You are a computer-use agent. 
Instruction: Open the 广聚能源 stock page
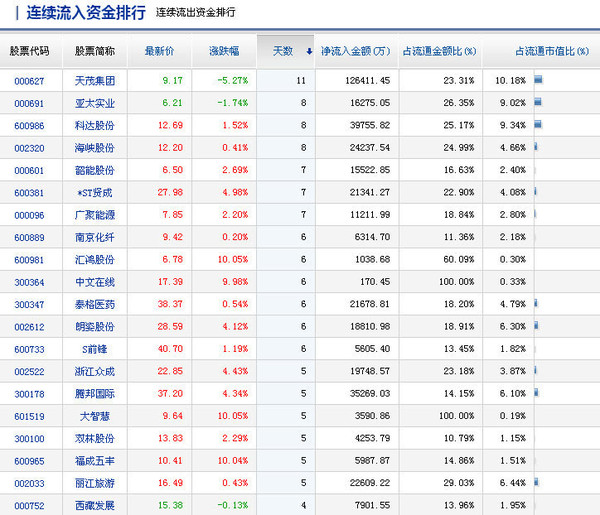point(95,215)
